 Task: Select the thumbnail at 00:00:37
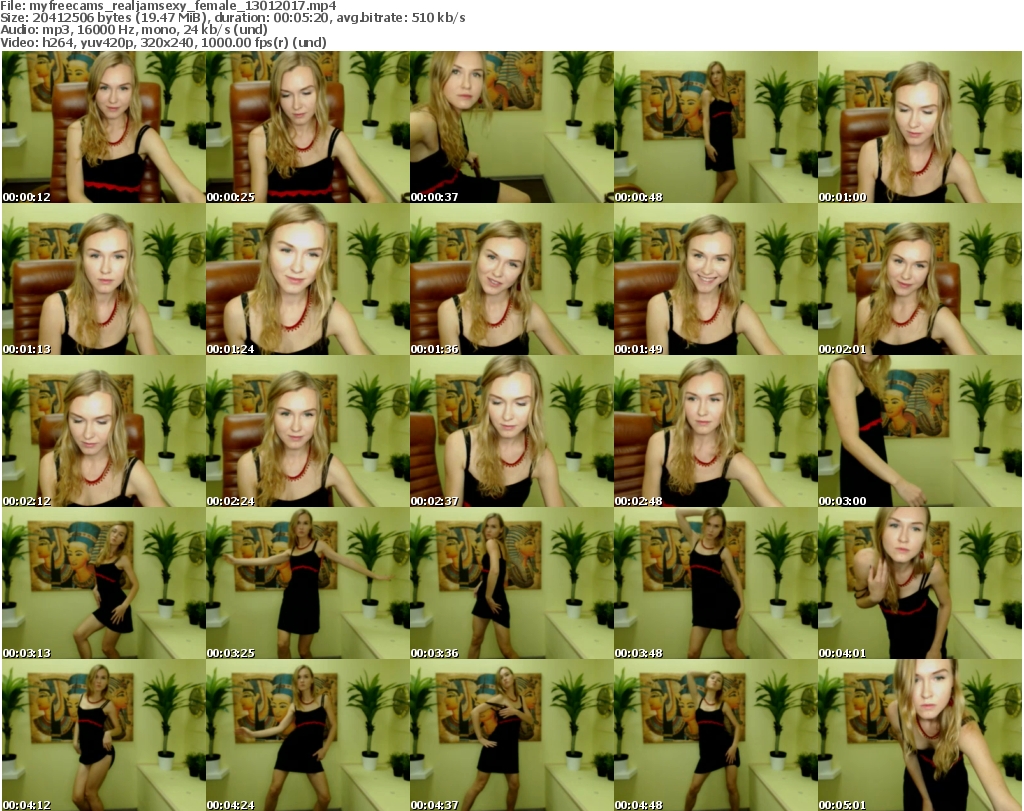[511, 127]
